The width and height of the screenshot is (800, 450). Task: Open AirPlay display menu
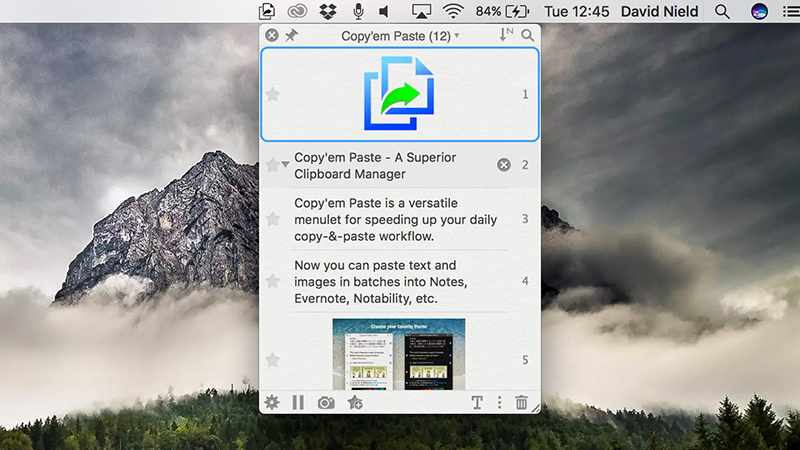421,11
